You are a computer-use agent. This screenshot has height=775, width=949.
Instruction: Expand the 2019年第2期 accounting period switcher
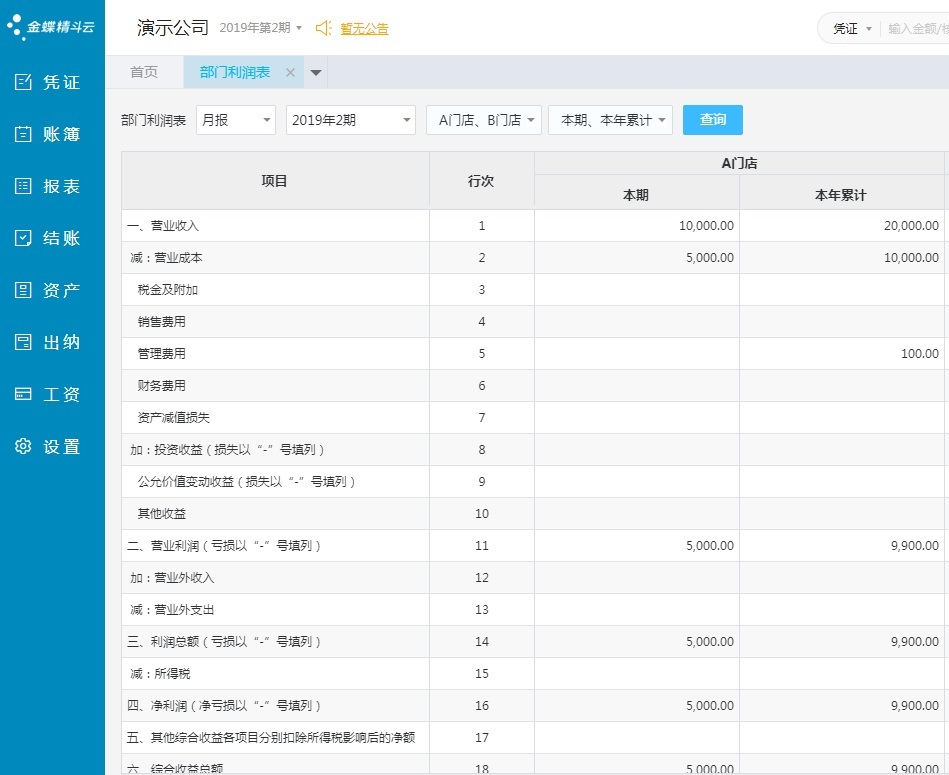[261, 28]
